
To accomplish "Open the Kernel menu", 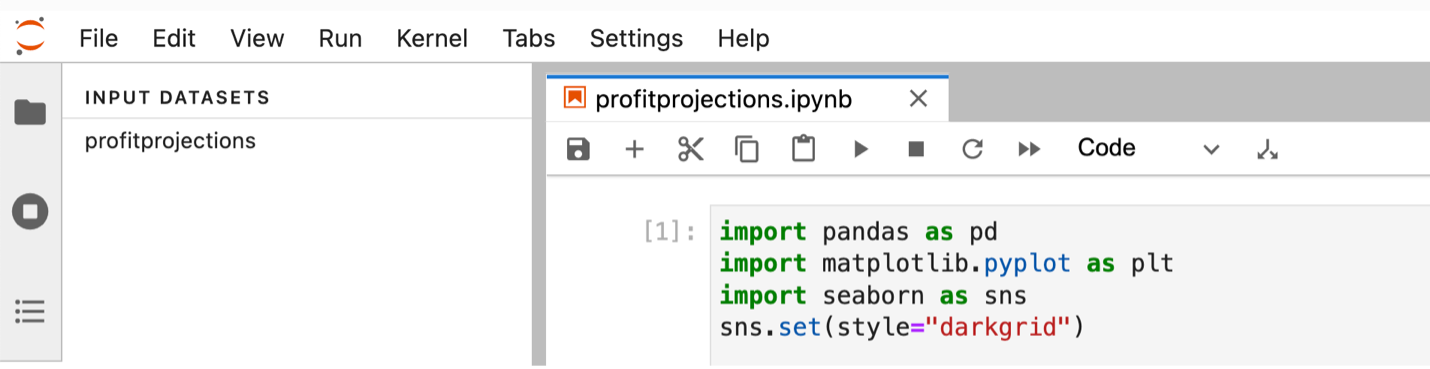I will [432, 38].
